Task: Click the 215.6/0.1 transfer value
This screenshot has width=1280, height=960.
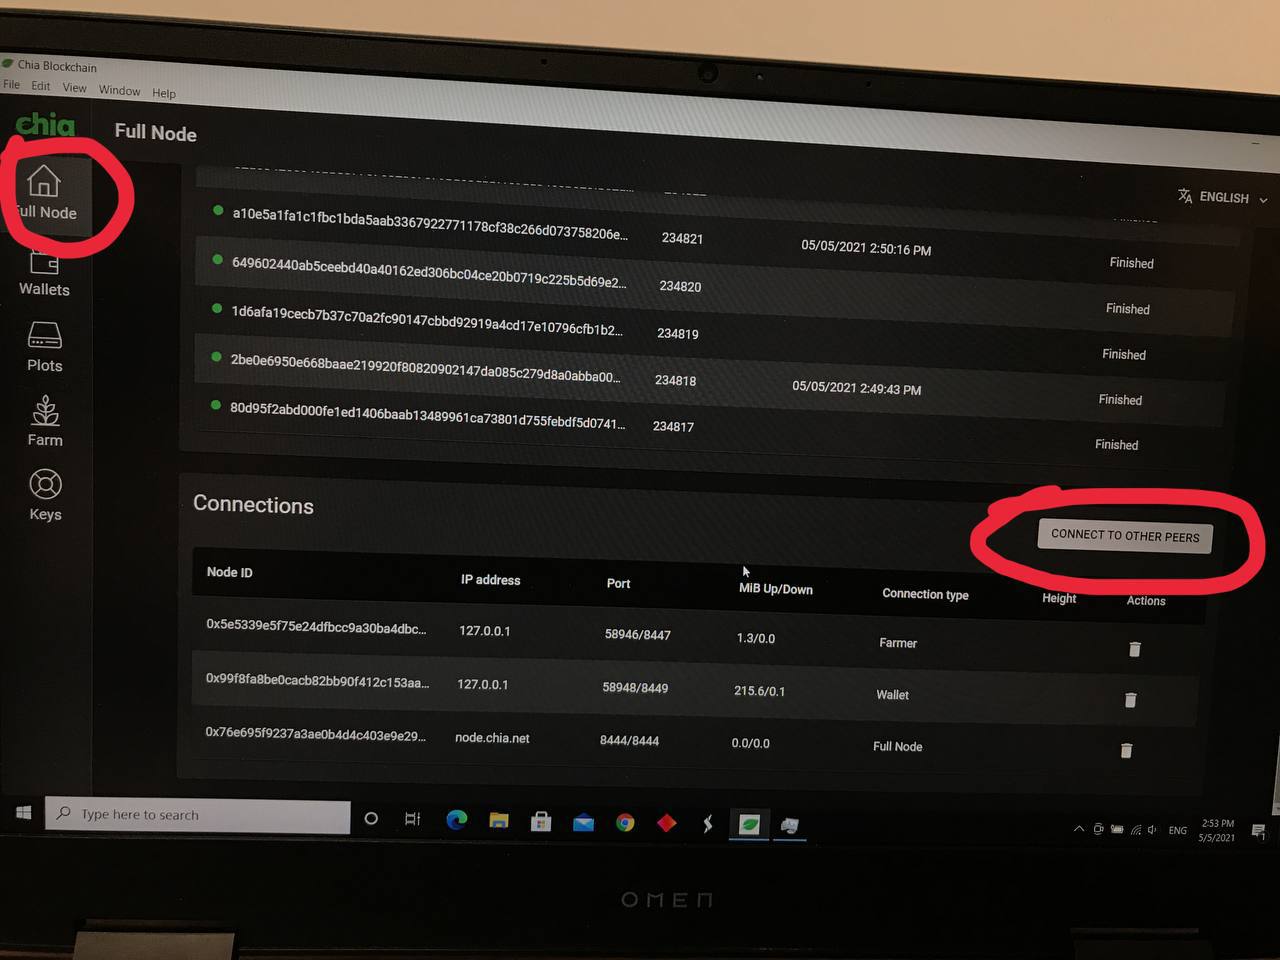Action: 759,690
